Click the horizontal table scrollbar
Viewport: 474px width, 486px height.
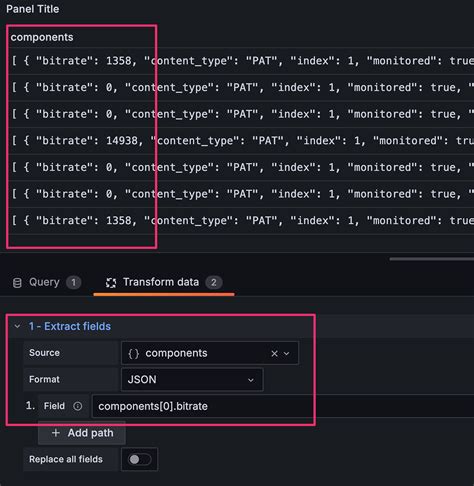click(x=432, y=259)
